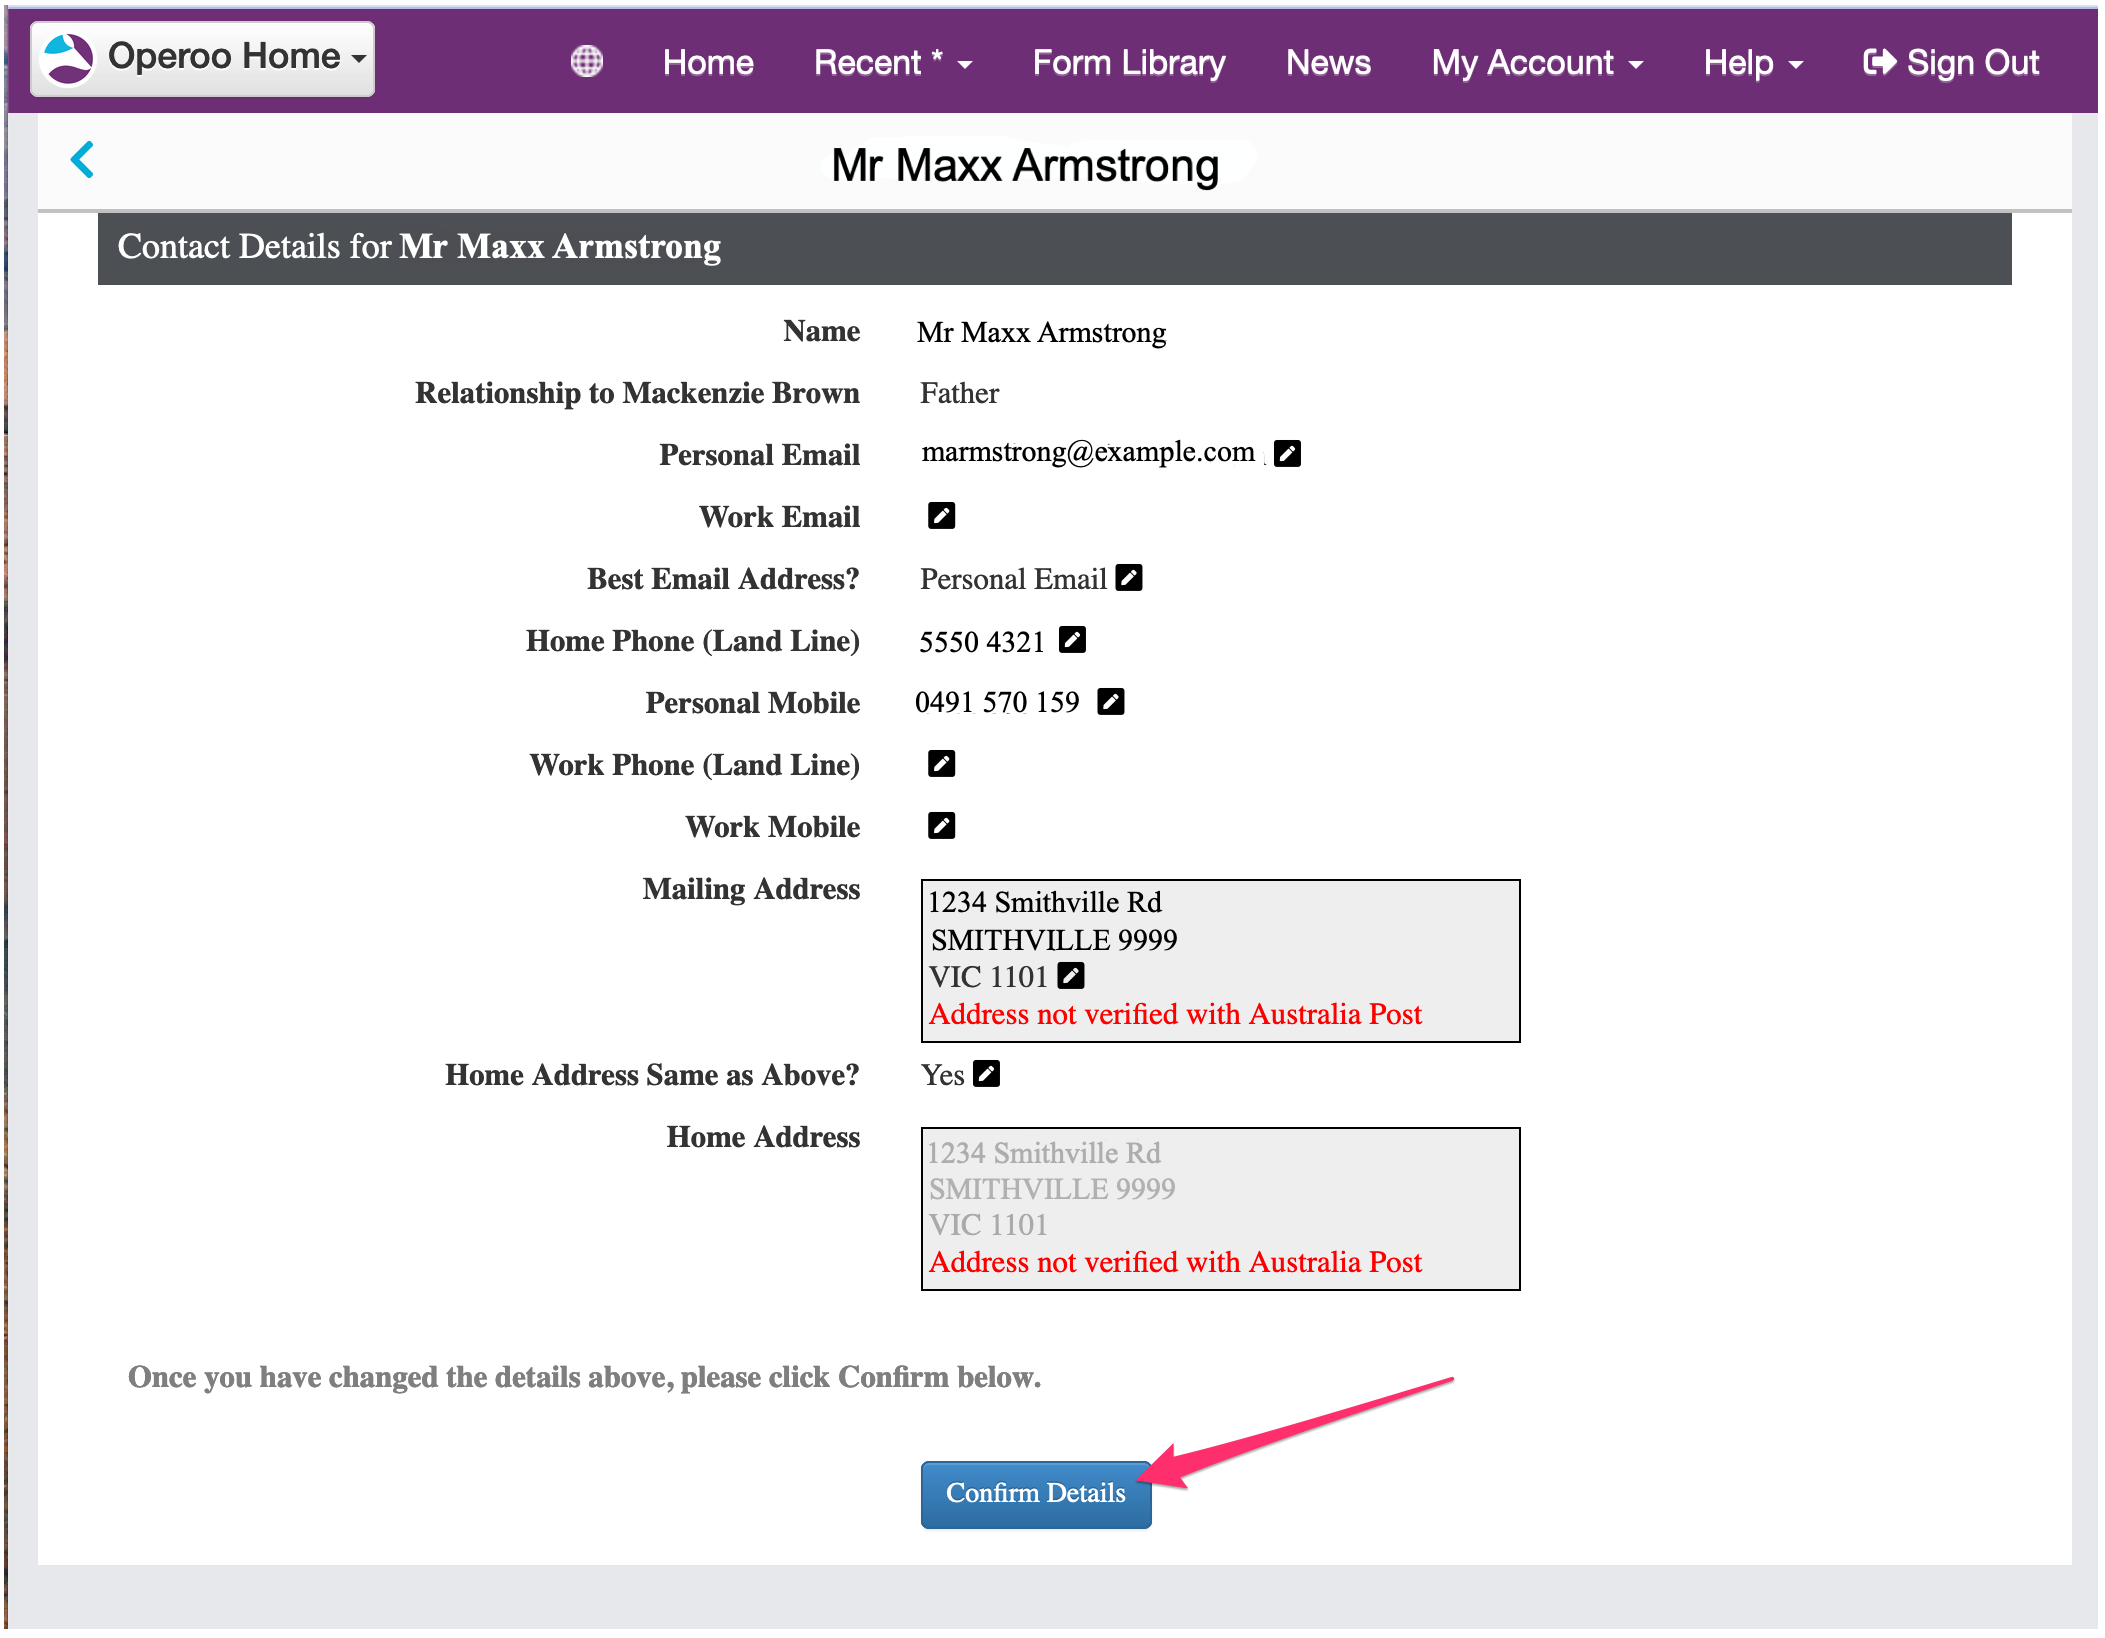Image resolution: width=2105 pixels, height=1638 pixels.
Task: Open the Operoo Home dropdown
Action: click(x=203, y=58)
